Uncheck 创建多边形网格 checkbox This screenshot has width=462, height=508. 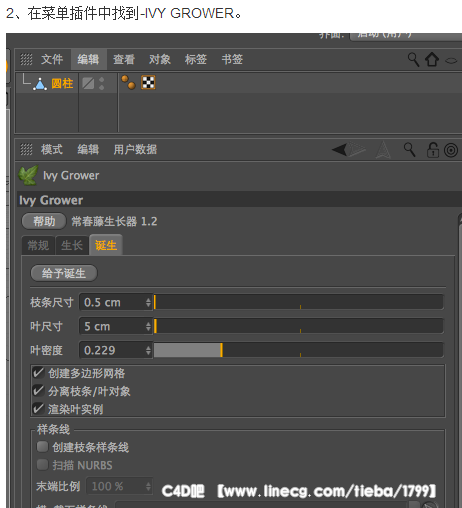(x=38, y=373)
